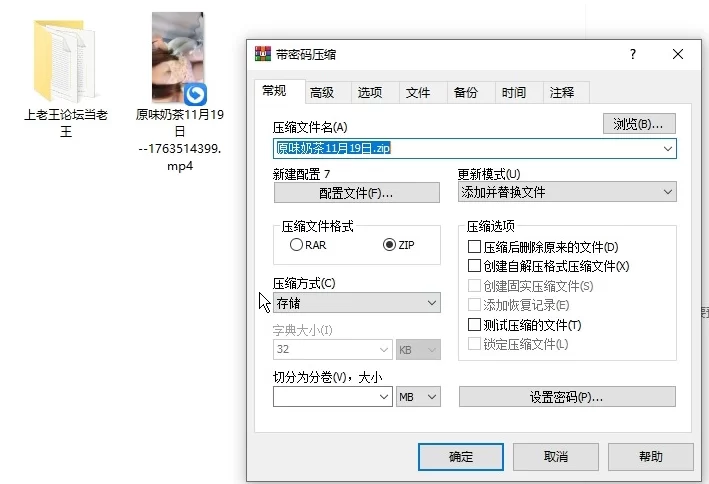Click the help question mark in title bar
This screenshot has width=709, height=484.
(633, 54)
